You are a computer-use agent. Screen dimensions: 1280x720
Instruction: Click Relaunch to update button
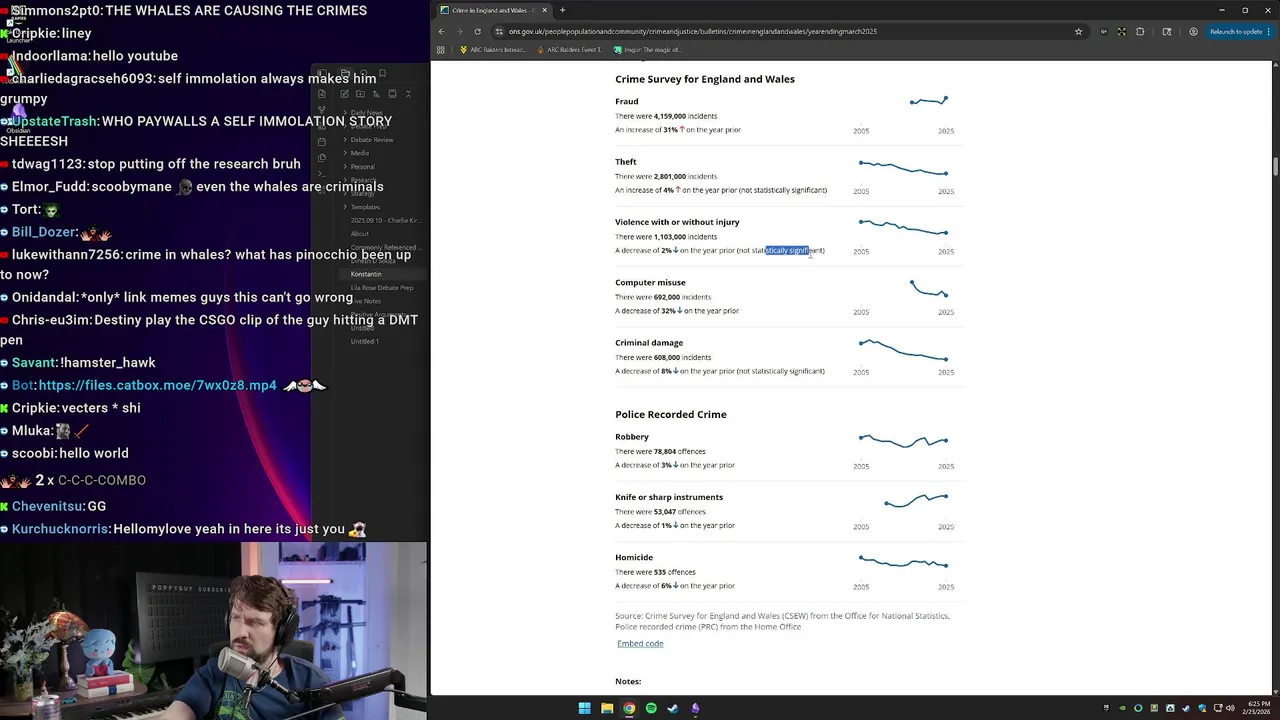point(1240,31)
